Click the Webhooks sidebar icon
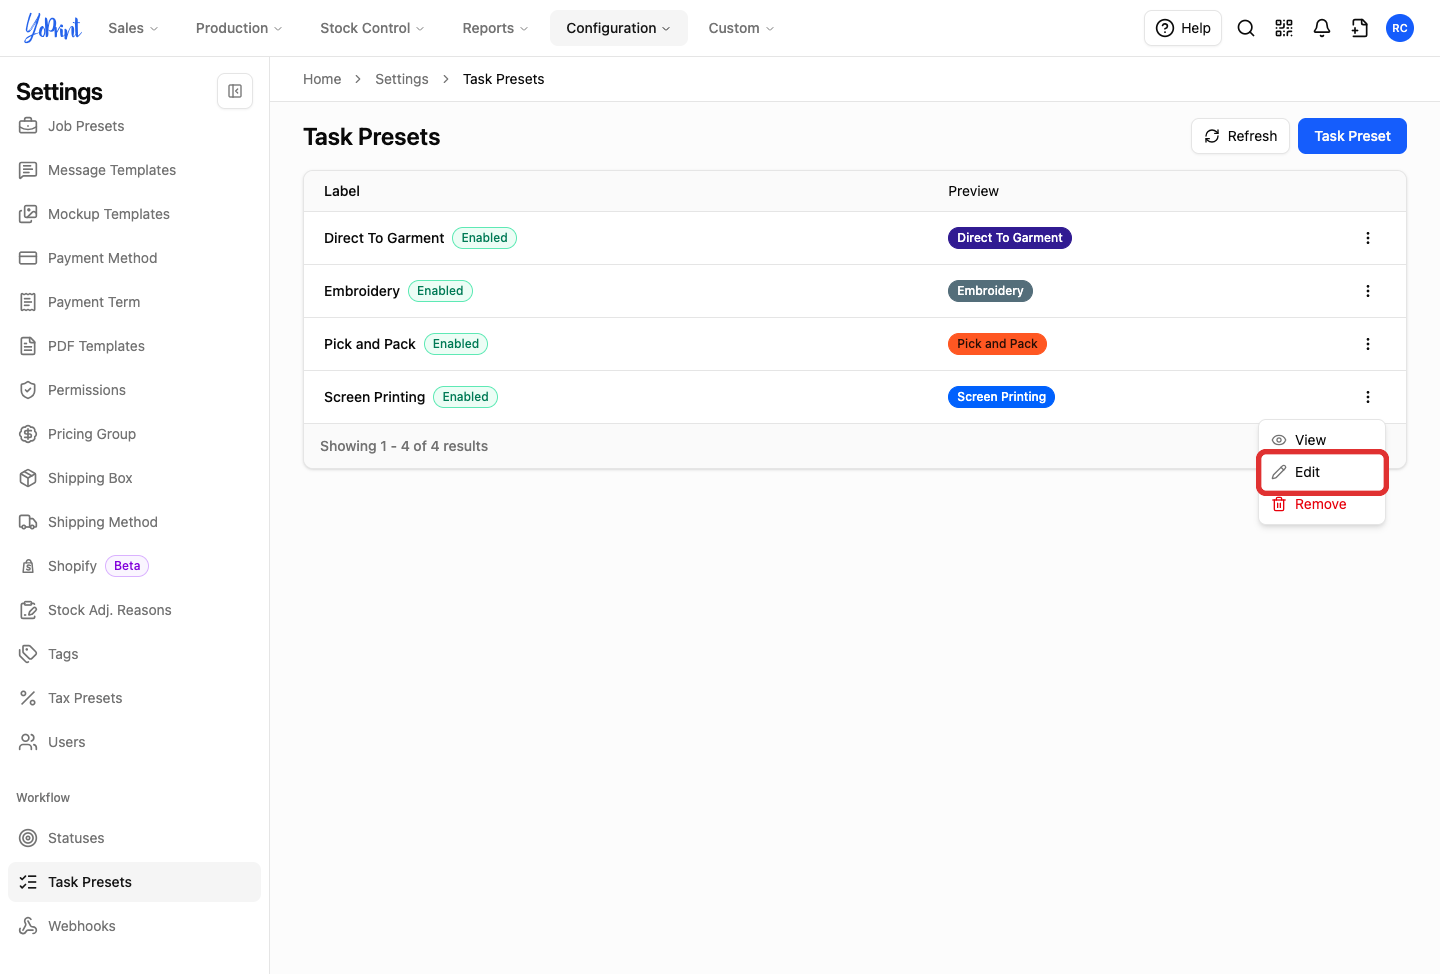The image size is (1440, 974). [28, 926]
